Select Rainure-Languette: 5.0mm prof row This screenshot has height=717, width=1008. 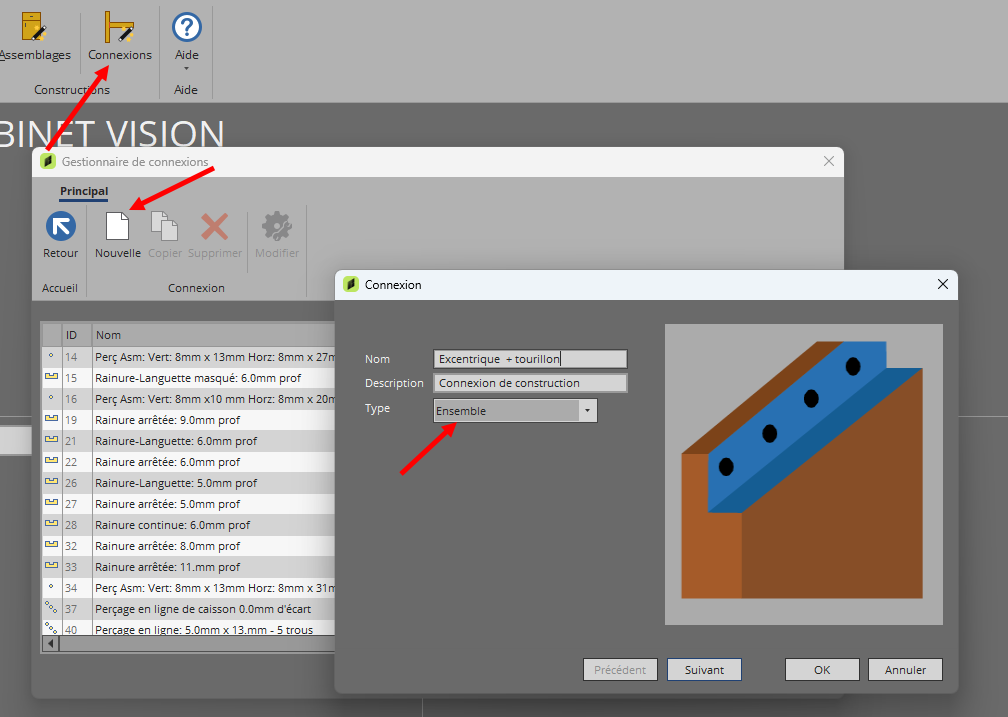188,483
